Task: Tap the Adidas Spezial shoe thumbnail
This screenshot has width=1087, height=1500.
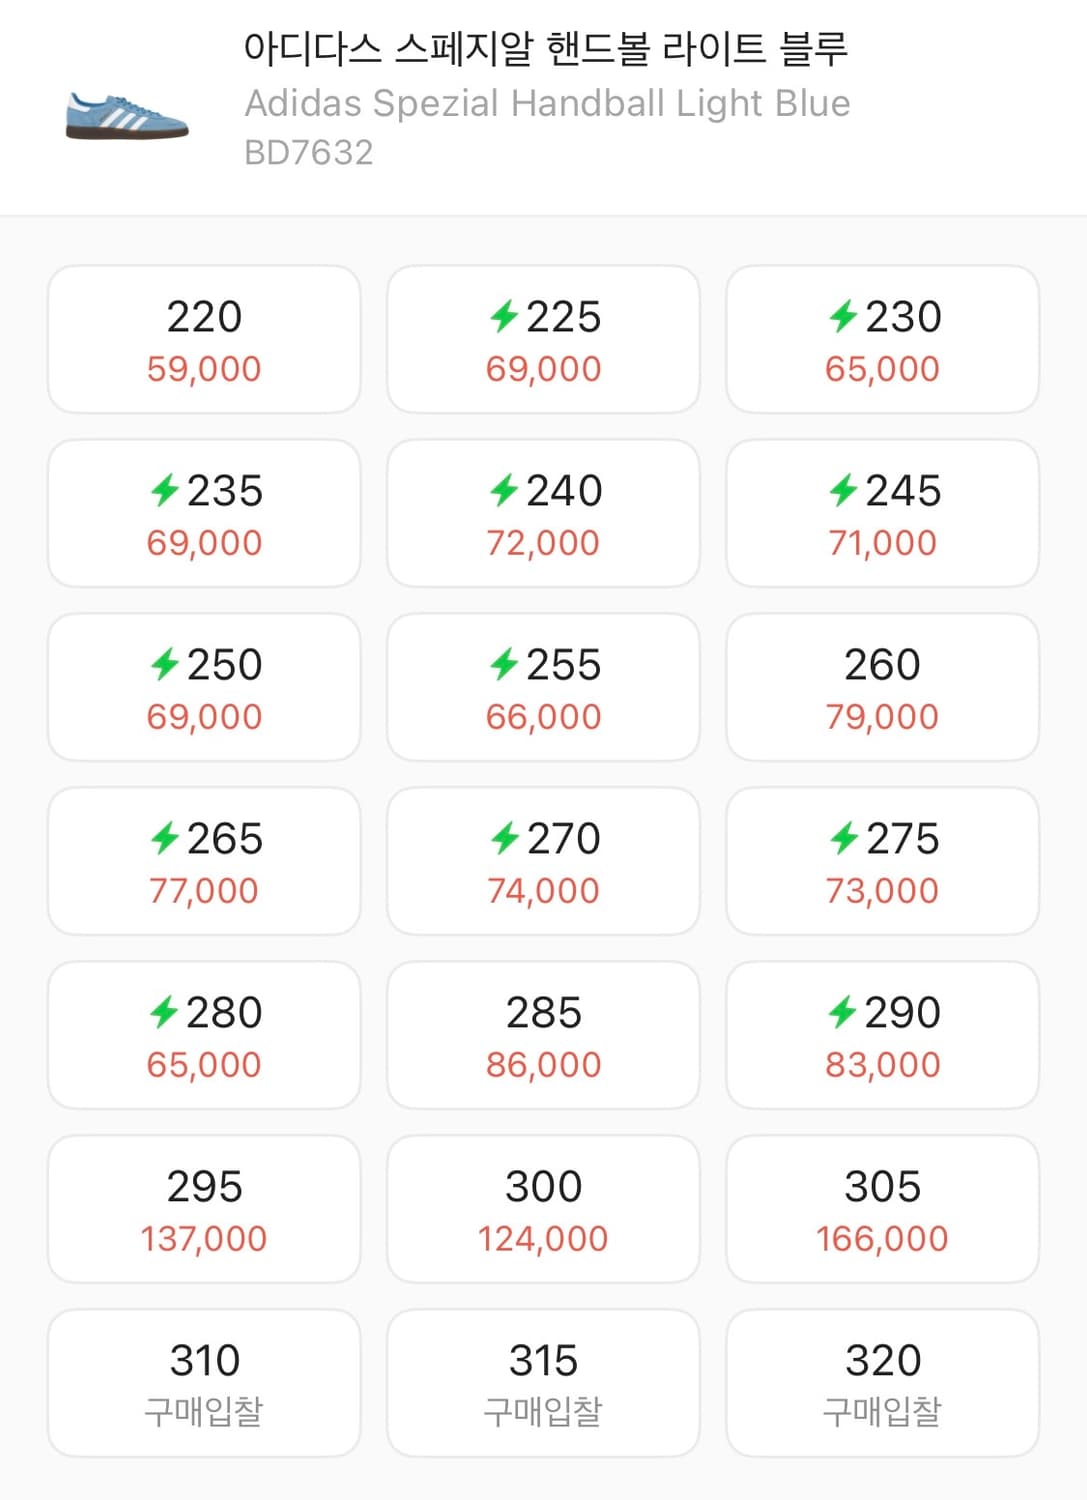Action: point(127,117)
